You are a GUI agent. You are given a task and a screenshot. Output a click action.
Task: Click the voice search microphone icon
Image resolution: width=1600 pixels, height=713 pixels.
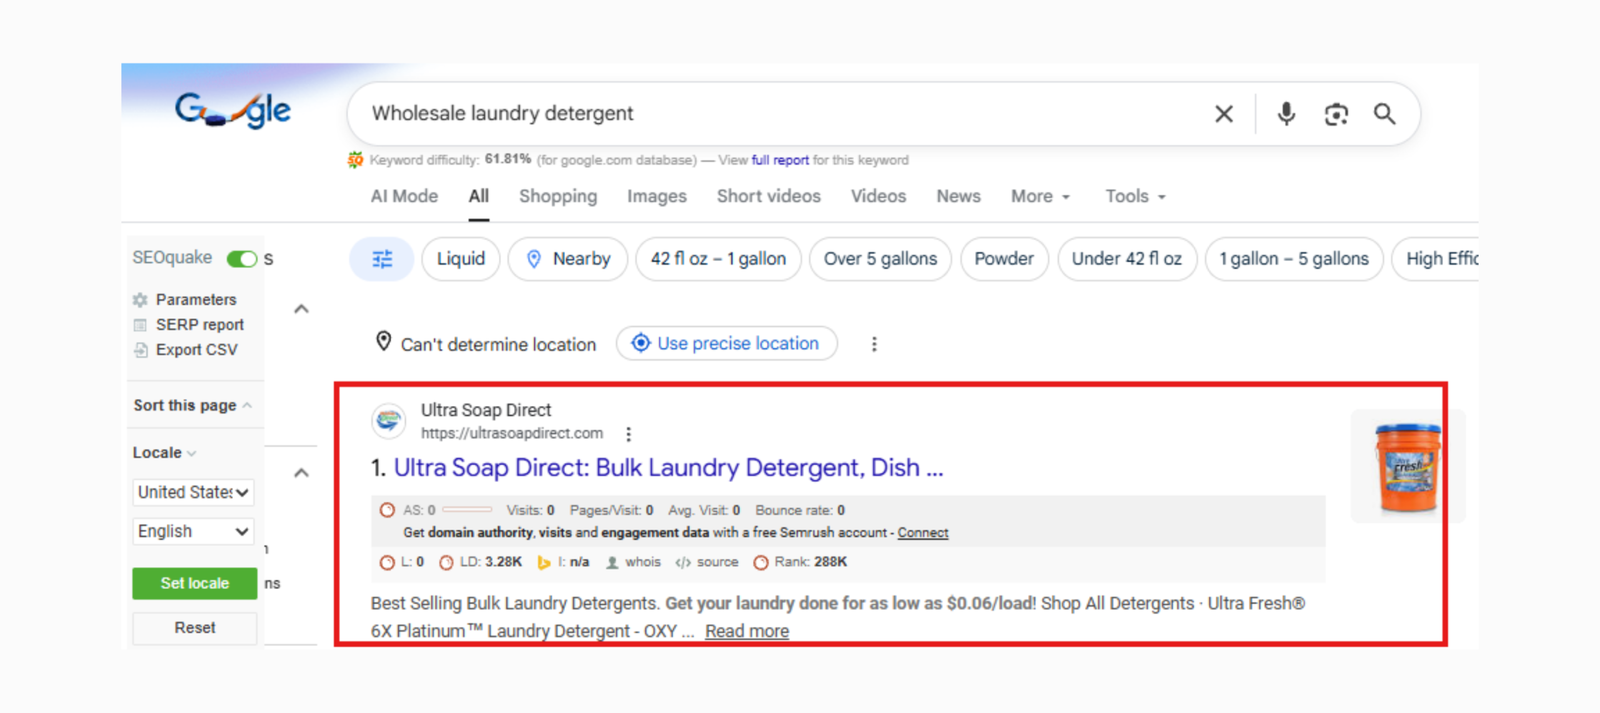[1286, 114]
